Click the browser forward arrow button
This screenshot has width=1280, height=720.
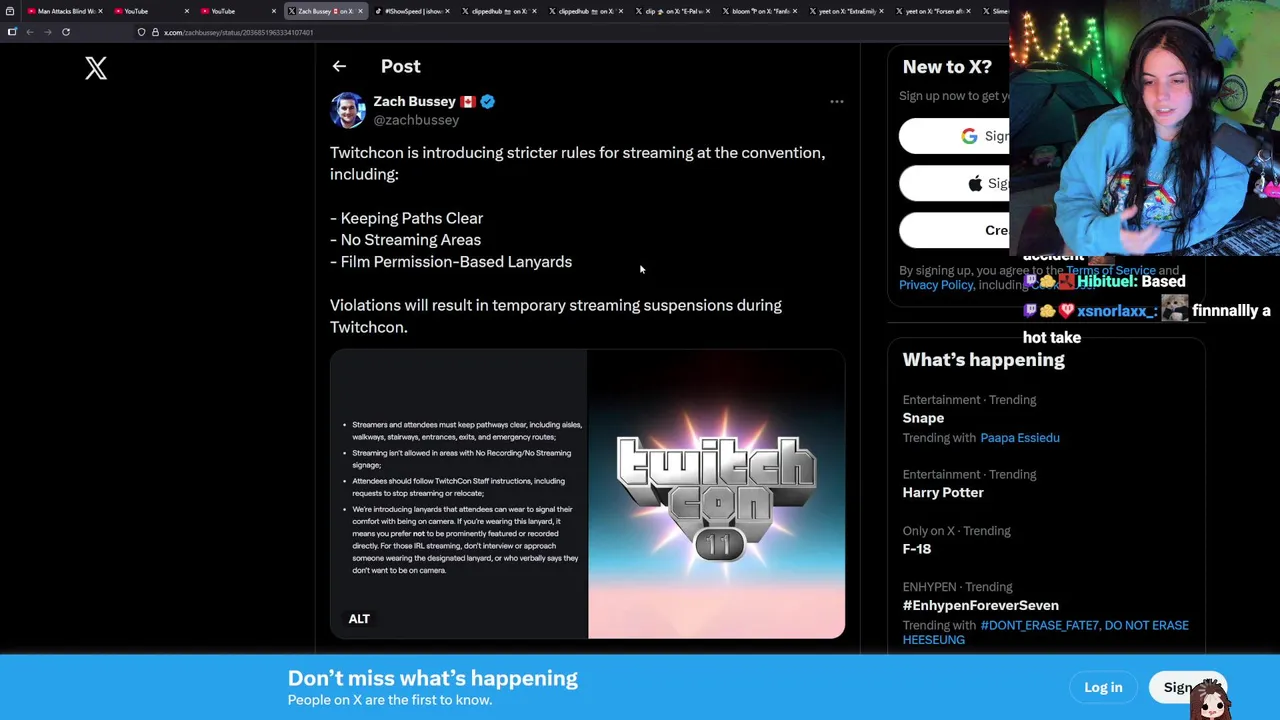click(47, 32)
